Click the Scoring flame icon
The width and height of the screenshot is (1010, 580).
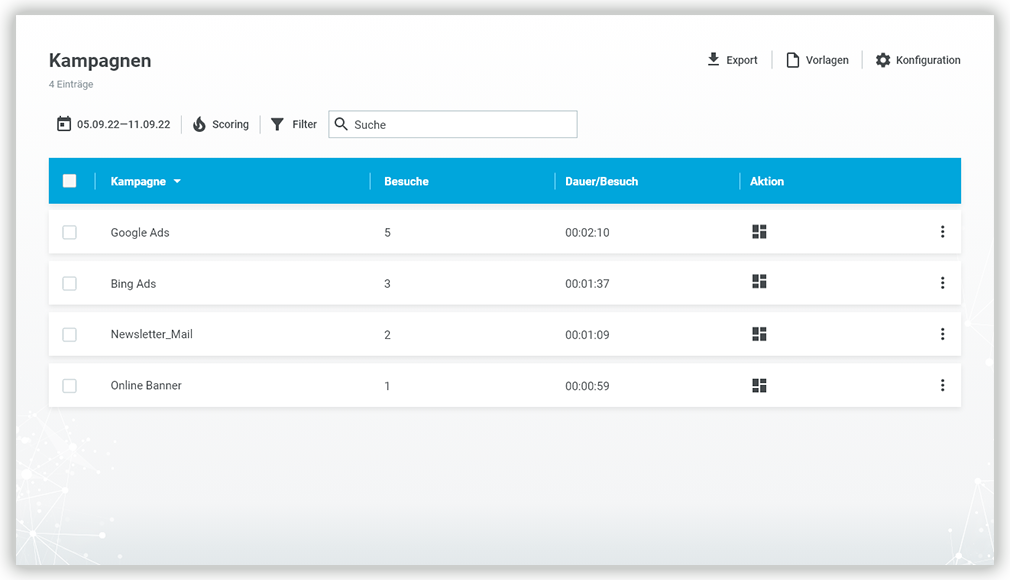click(199, 124)
